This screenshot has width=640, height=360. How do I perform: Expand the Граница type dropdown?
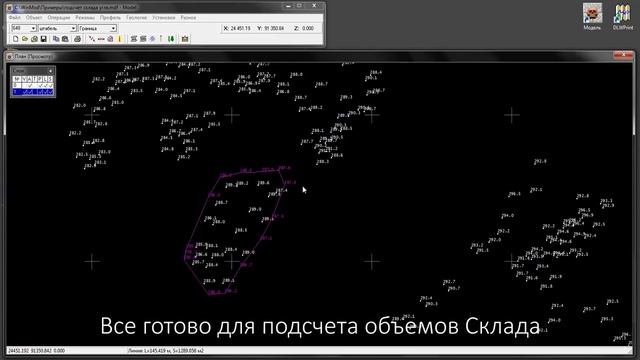(x=113, y=28)
